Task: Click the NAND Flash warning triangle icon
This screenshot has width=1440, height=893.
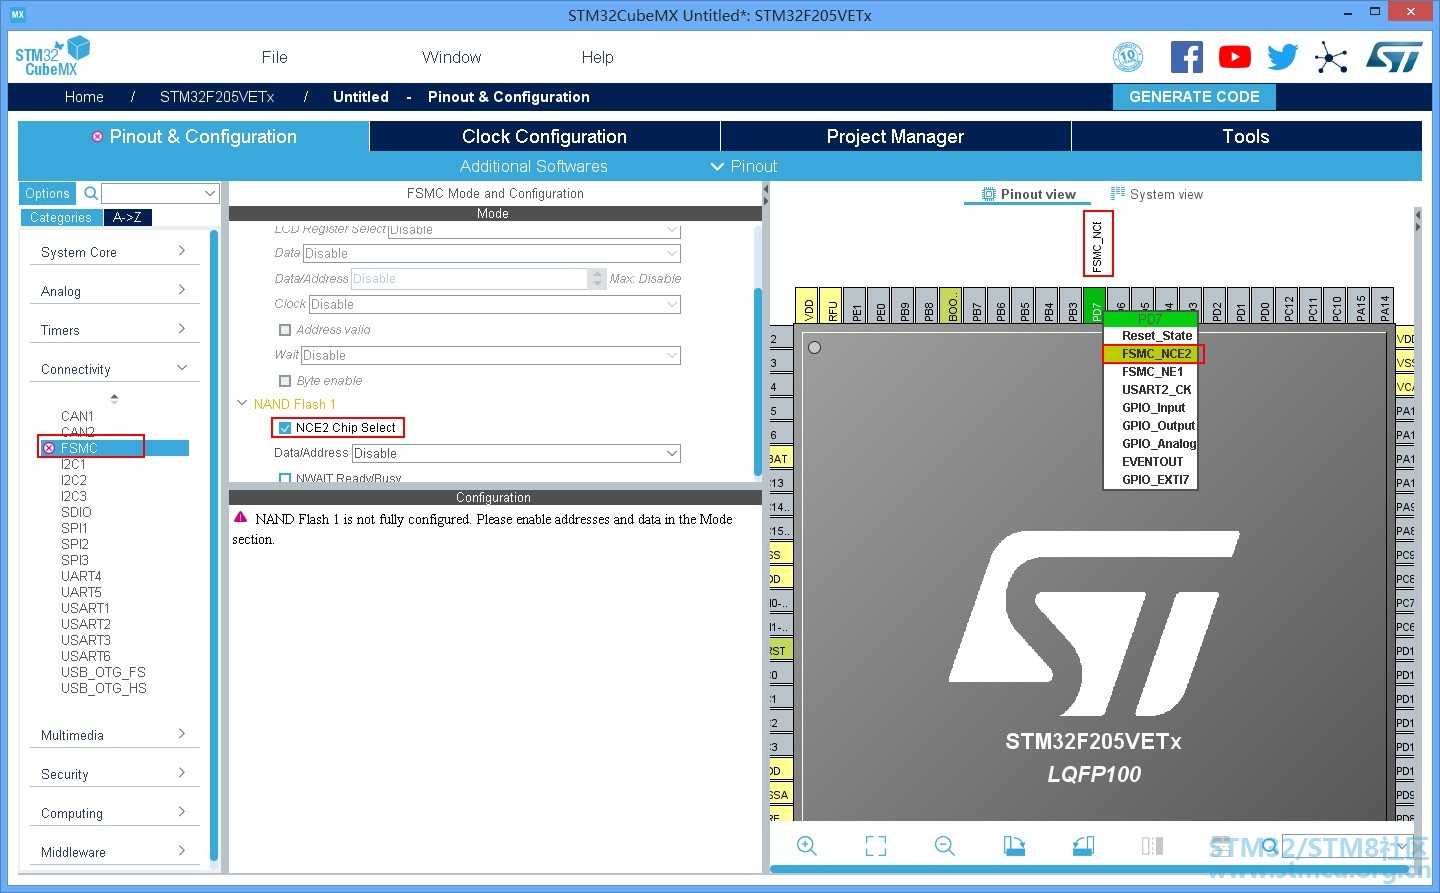Action: pos(240,518)
